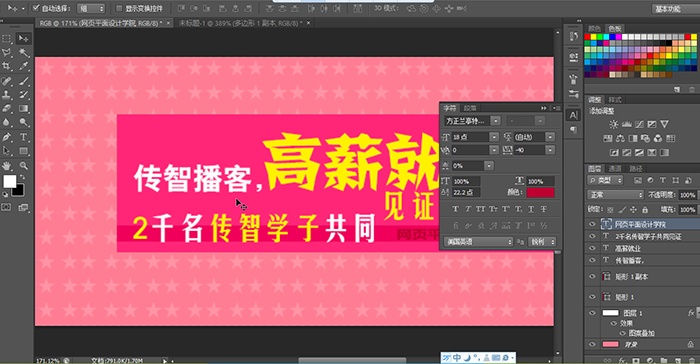Add a Curves adjustment layer
700x364 pixels.
click(x=639, y=124)
